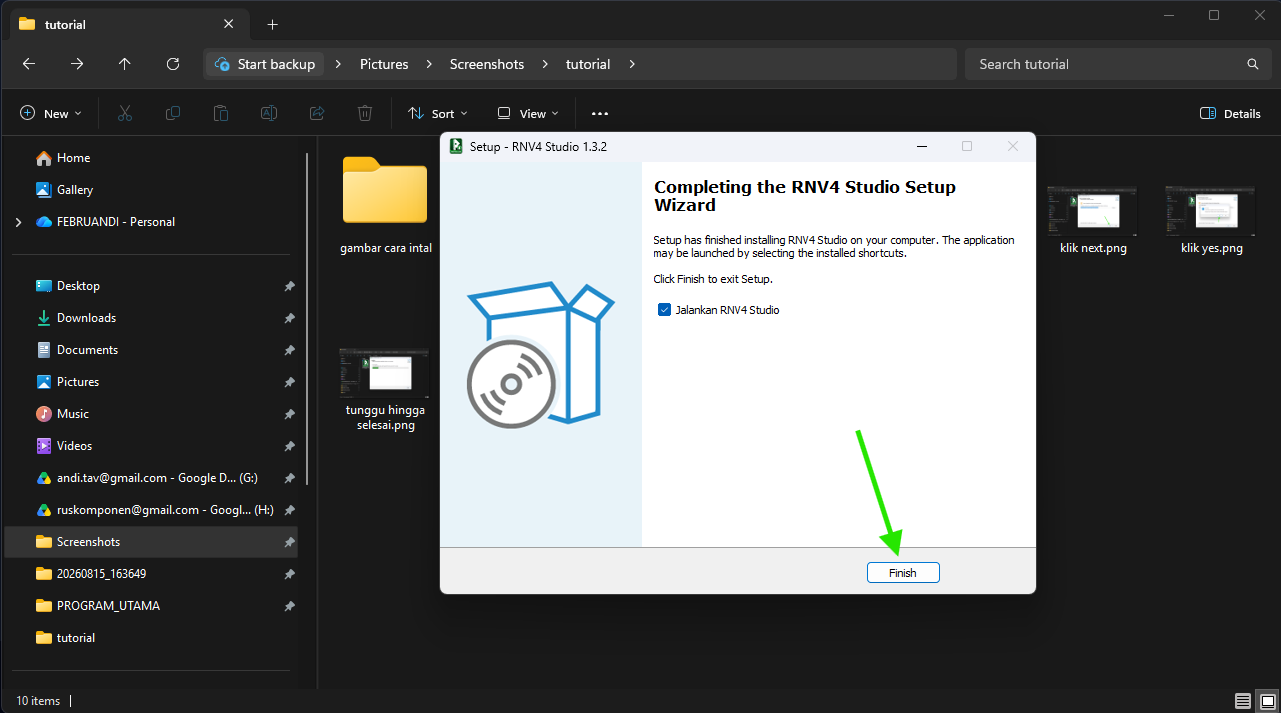The height and width of the screenshot is (713, 1281).
Task: Select Pictures breadcrumb in address bar
Action: tap(384, 64)
